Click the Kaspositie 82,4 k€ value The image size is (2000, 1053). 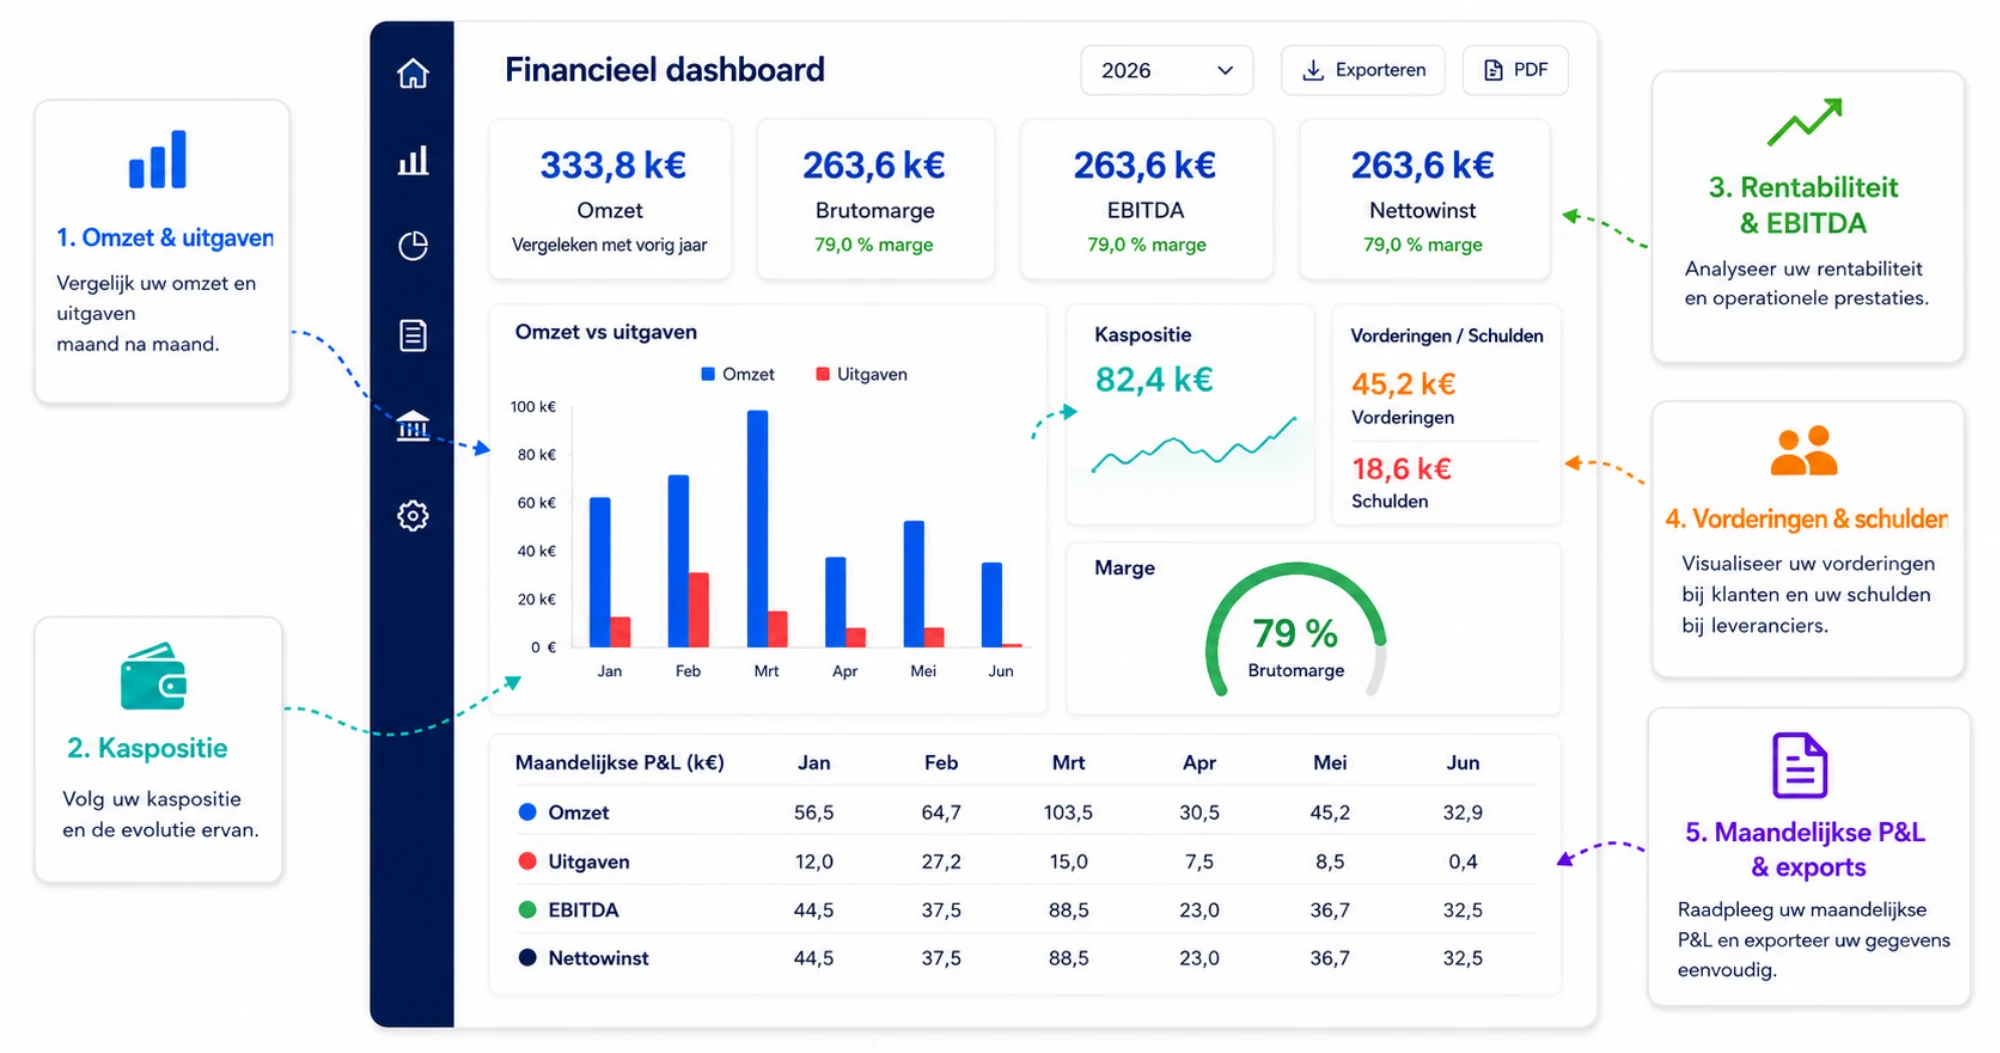(x=1154, y=380)
